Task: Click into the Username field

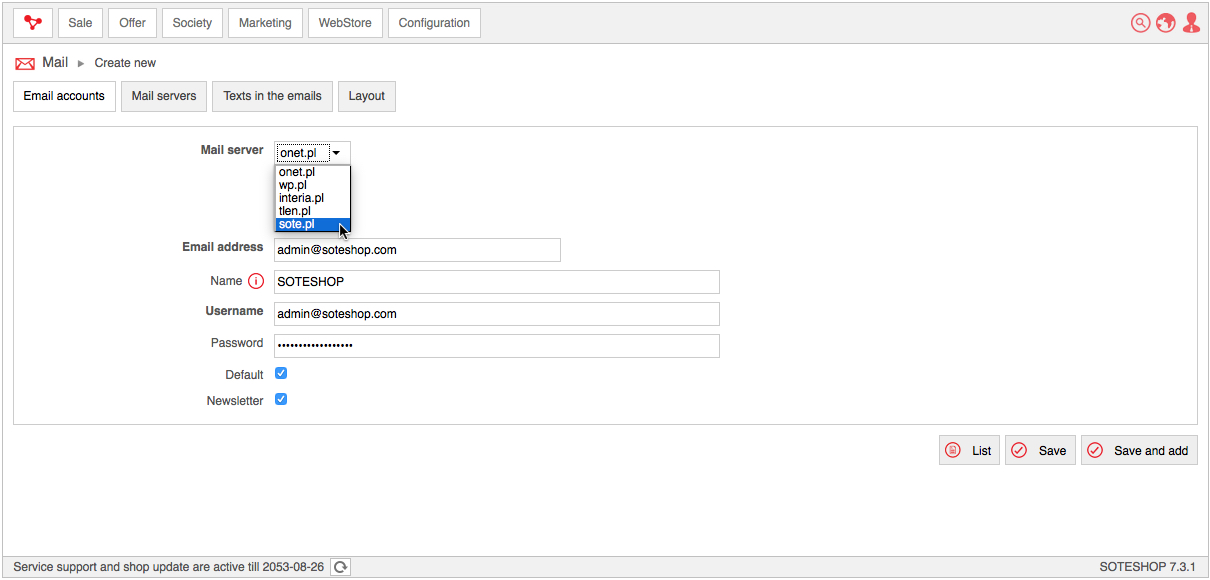Action: click(497, 314)
